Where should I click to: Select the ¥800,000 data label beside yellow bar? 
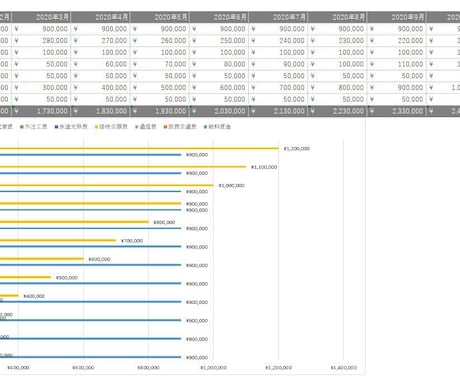(164, 222)
